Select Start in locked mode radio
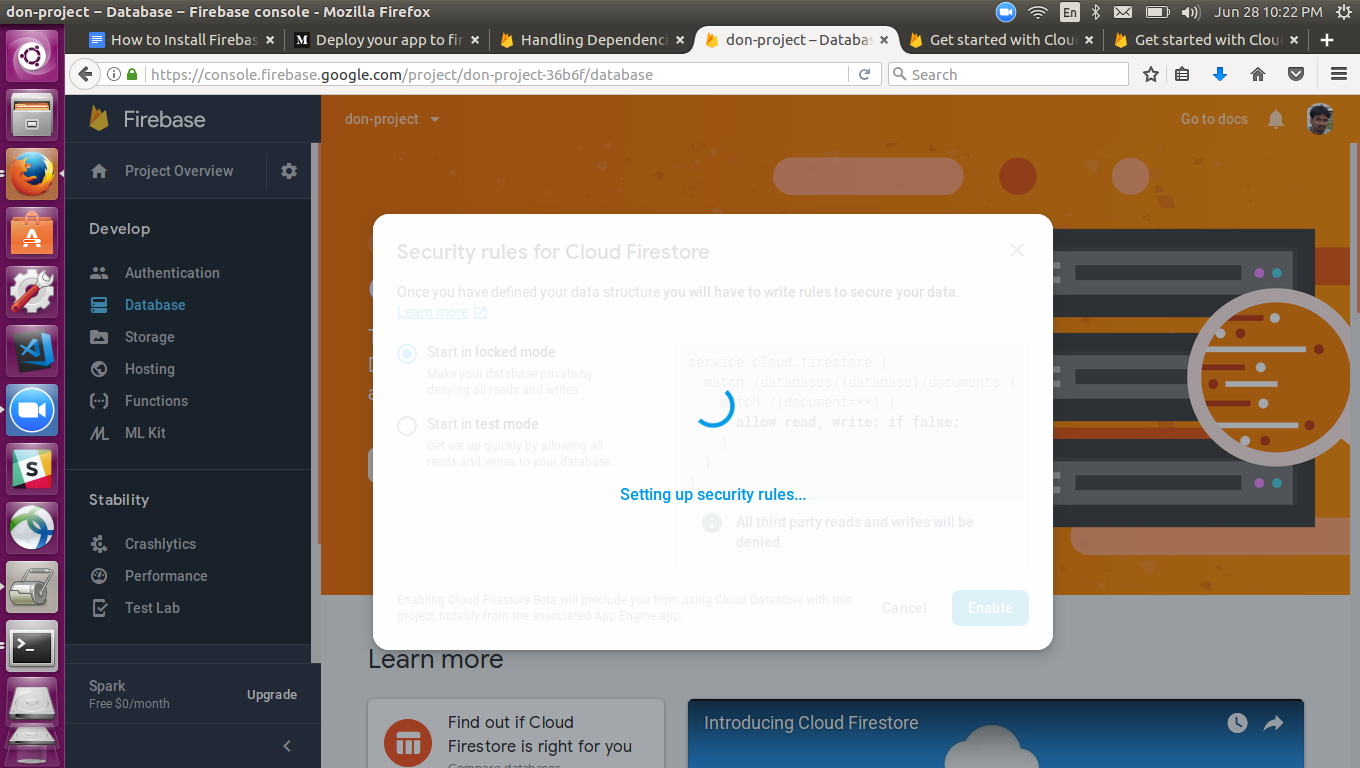Screen dimensions: 1360x768 407,353
